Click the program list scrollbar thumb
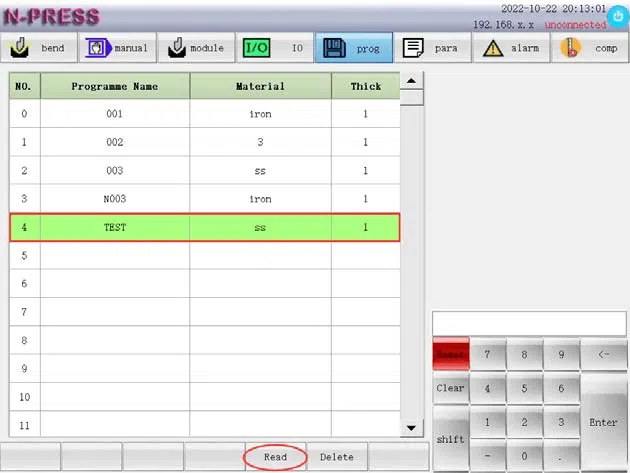630x473 pixels. click(x=411, y=97)
